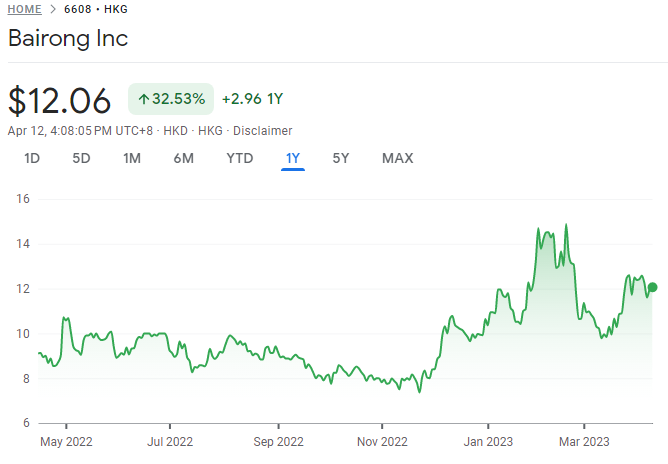Screen dimensions: 668x464
Task: Choose the YTD range tab
Action: click(x=240, y=158)
